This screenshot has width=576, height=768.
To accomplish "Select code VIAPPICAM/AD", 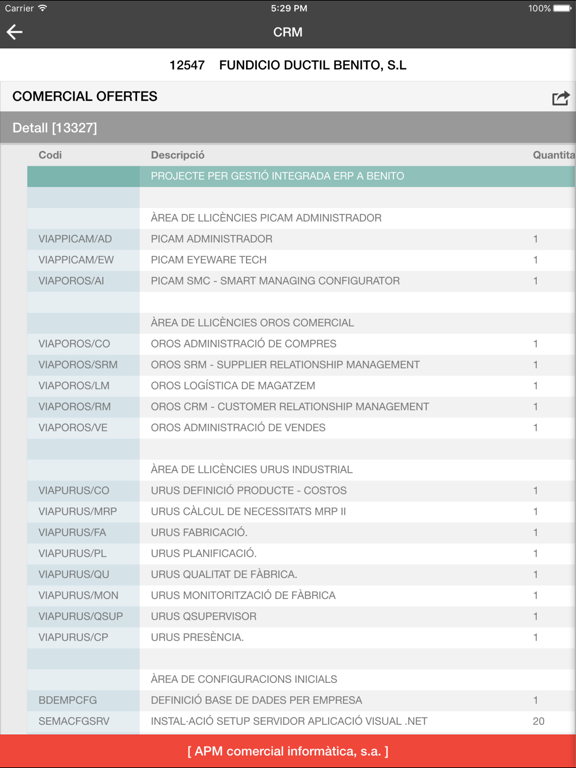I will [x=75, y=239].
